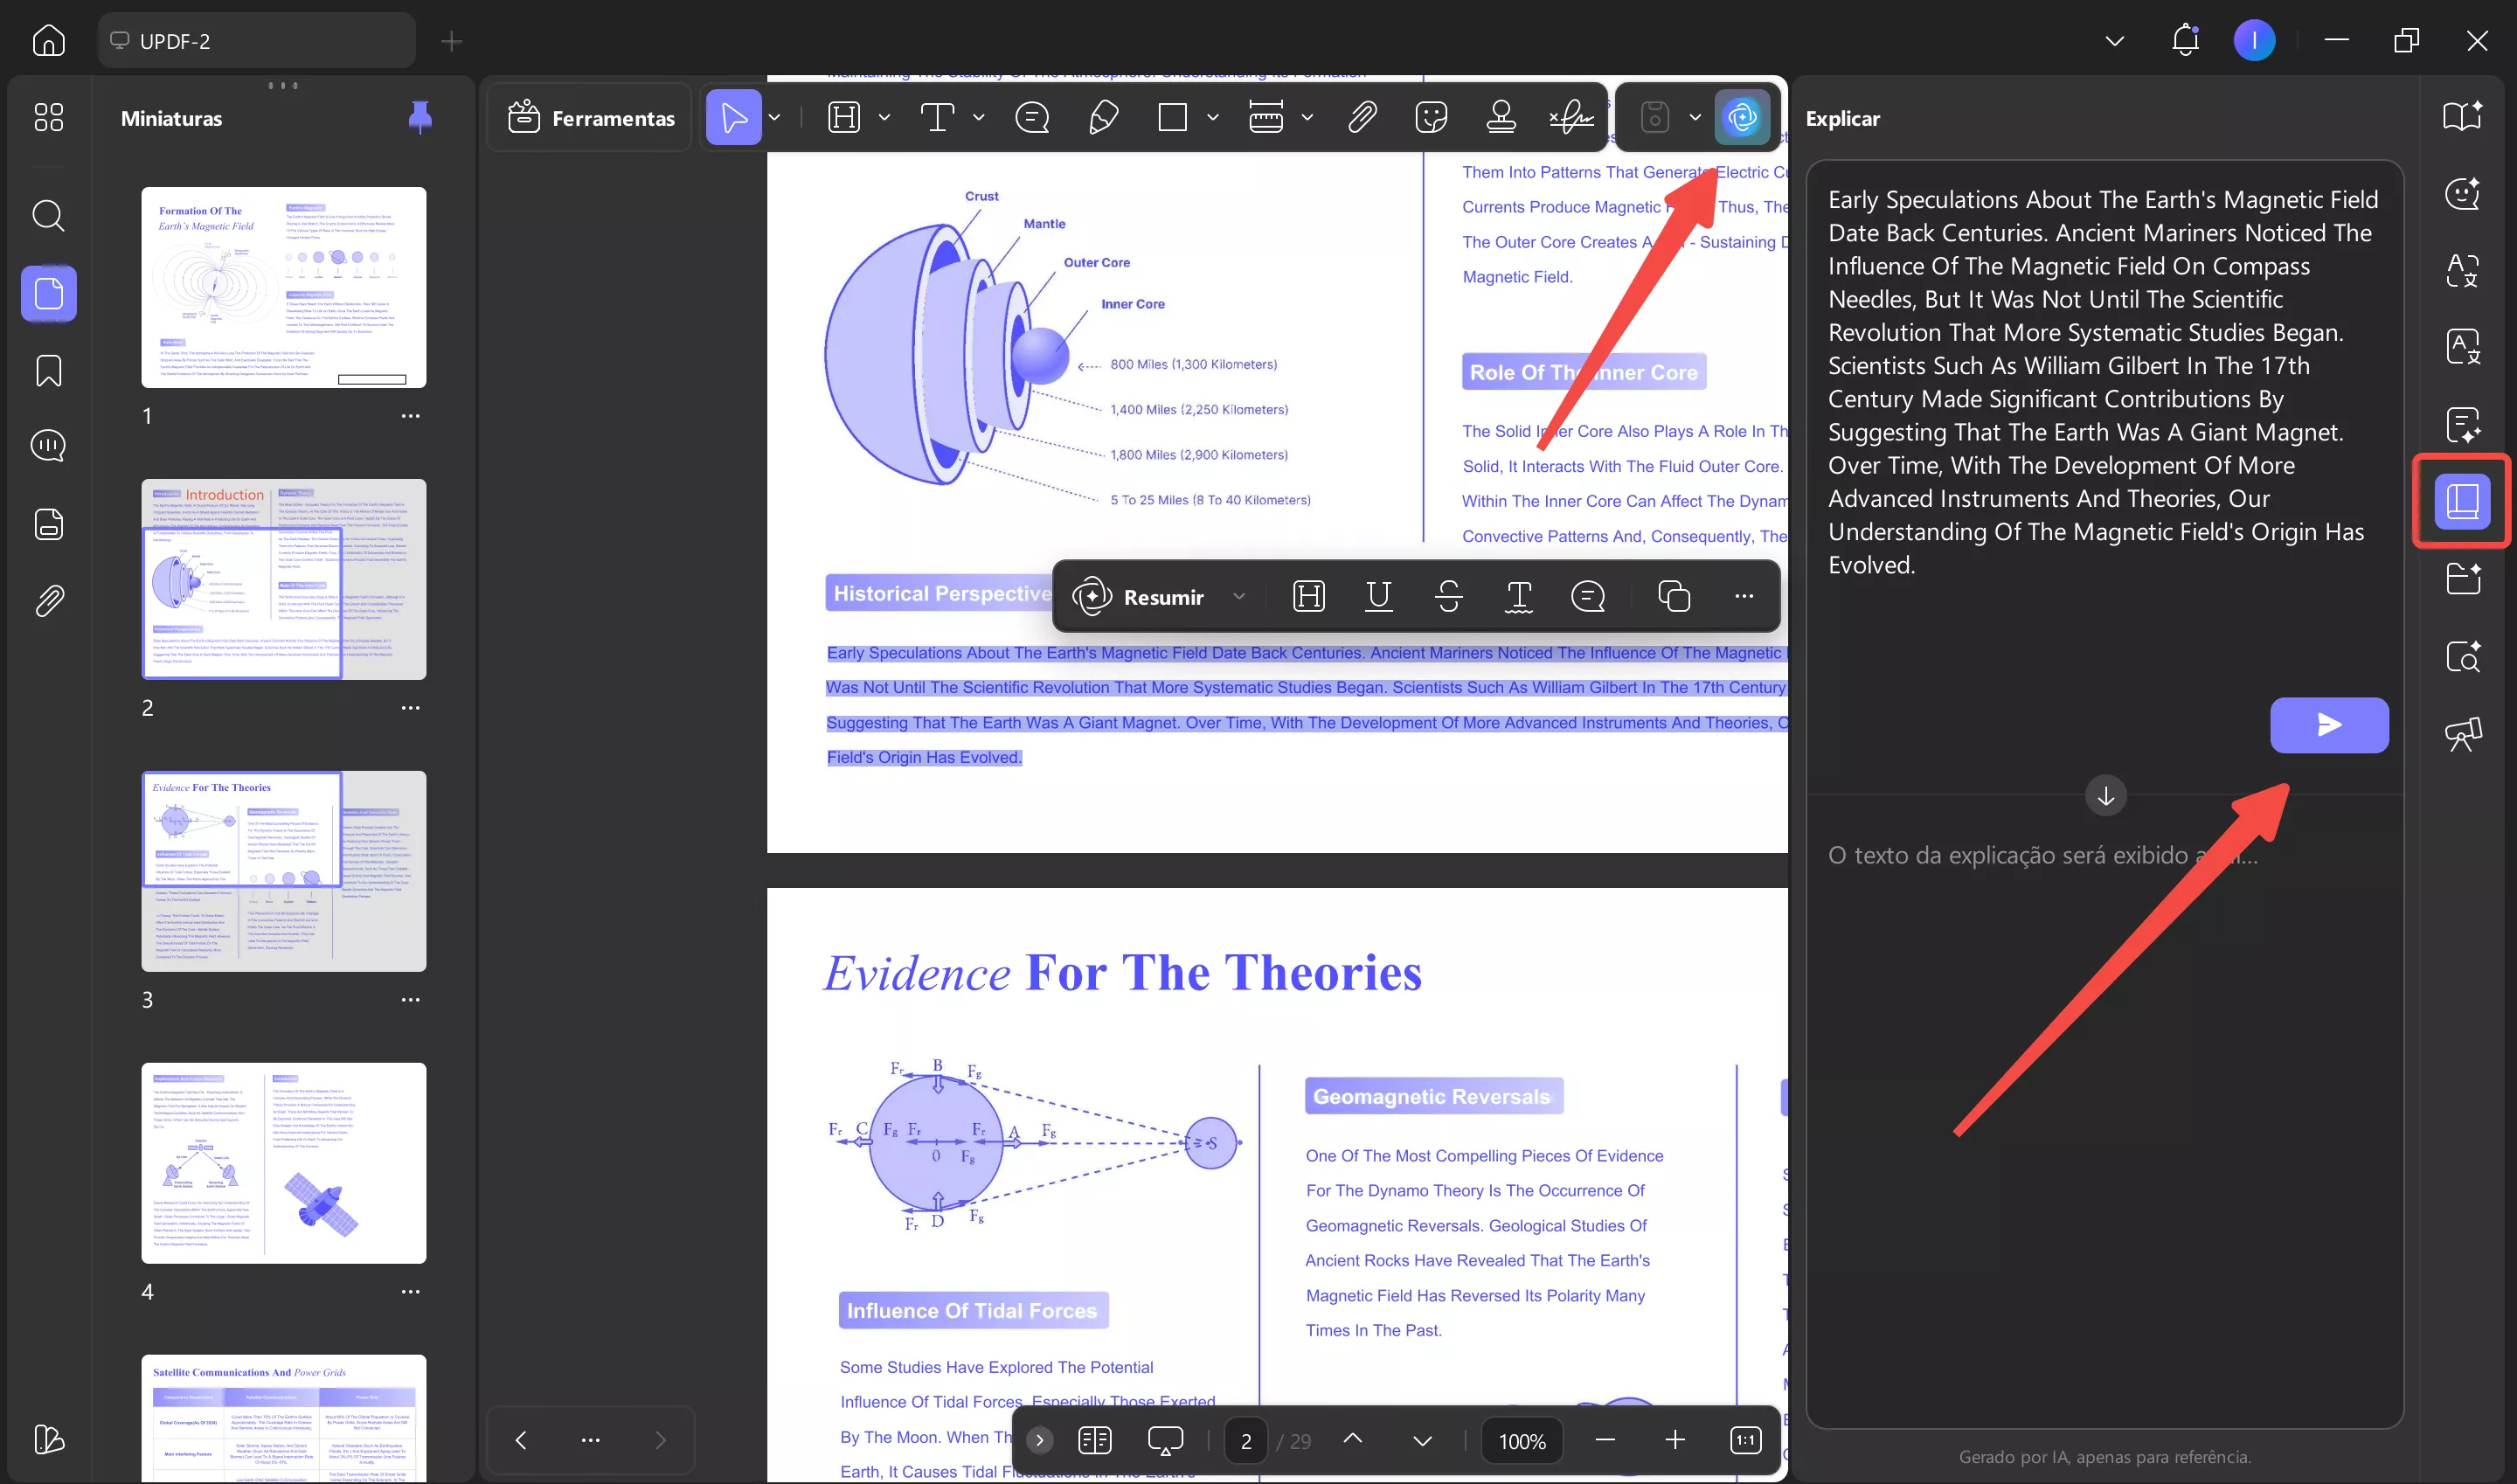
Task: Expand the Resumir dropdown arrow
Action: coord(1239,597)
